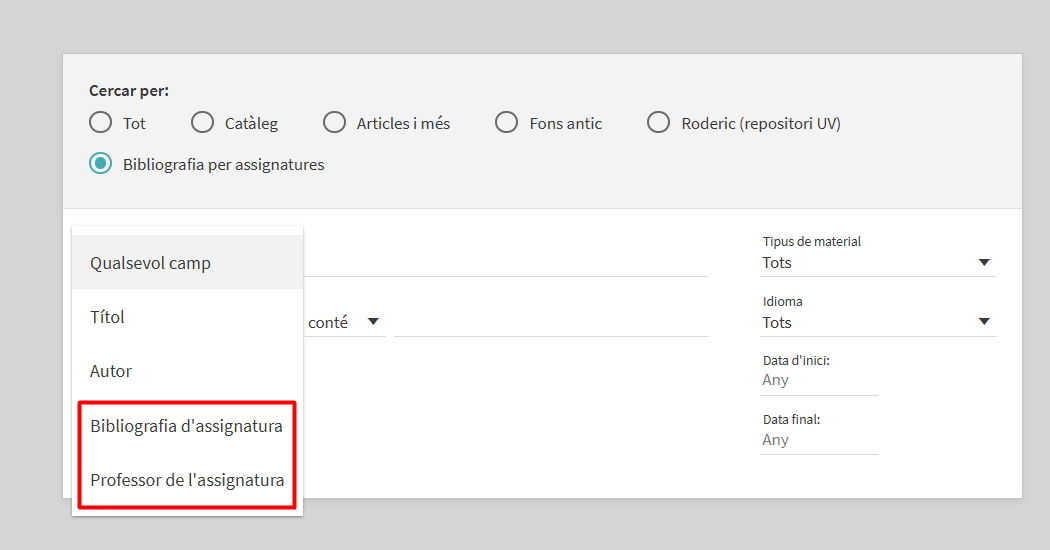Select the Fons antic radio option
The image size is (1050, 550).
506,123
